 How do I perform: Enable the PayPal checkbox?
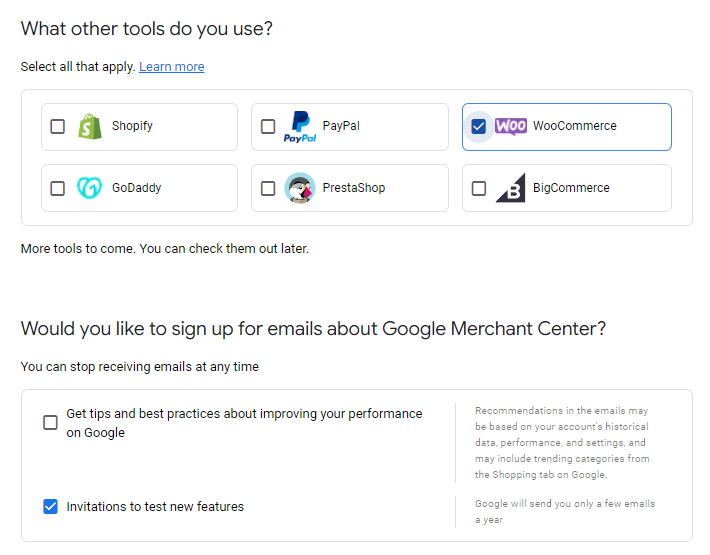pos(268,126)
